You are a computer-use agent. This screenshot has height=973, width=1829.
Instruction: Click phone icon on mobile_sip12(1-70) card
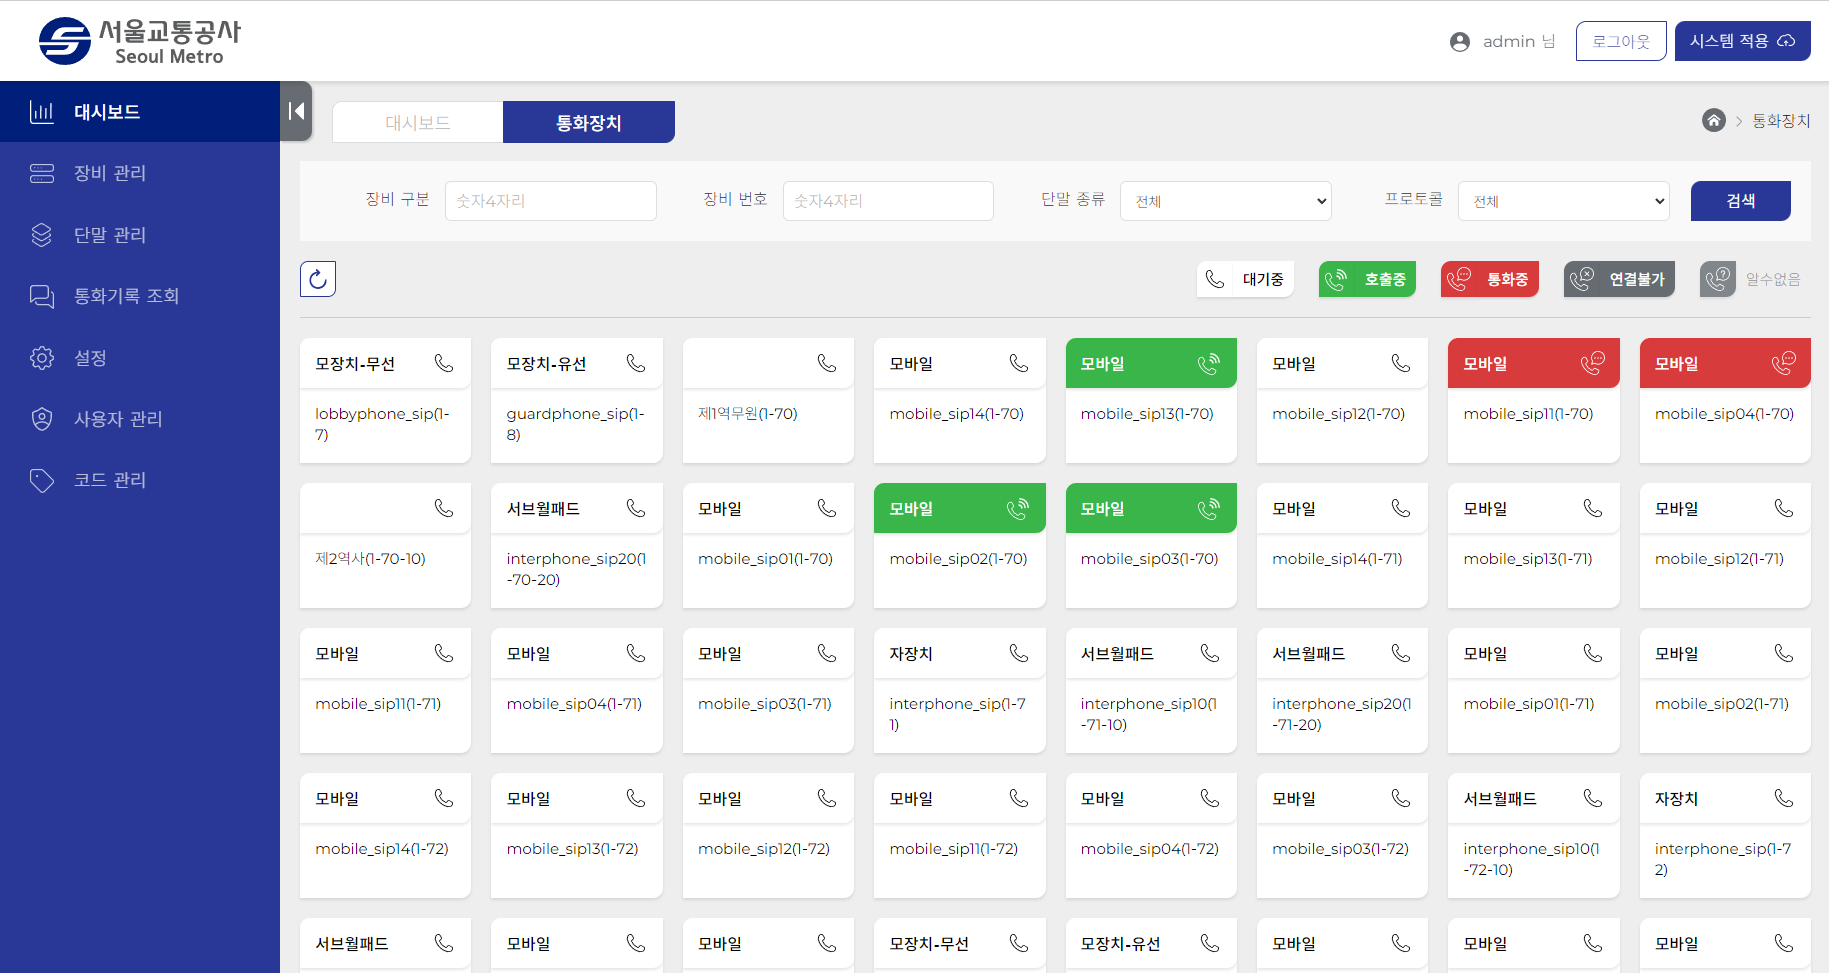point(1401,363)
